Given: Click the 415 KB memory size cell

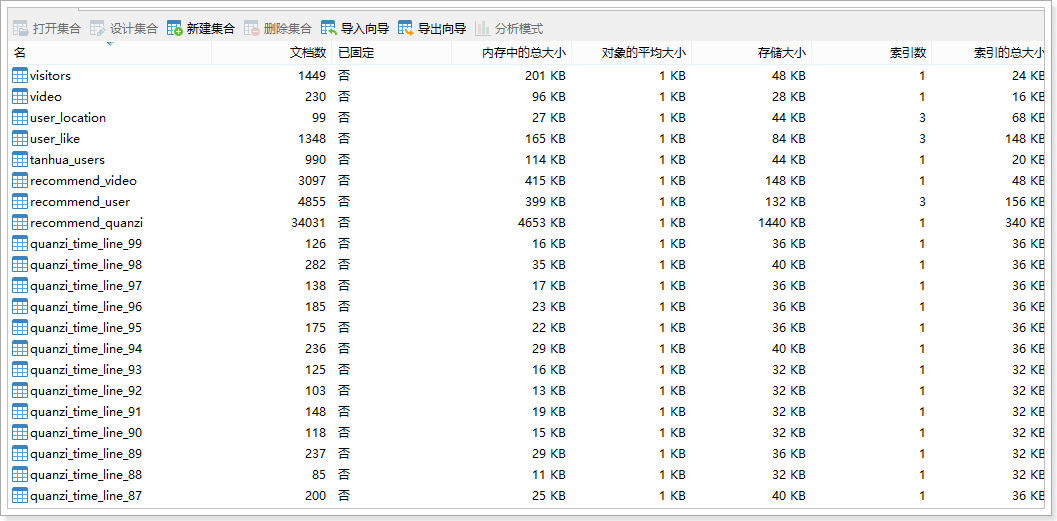Looking at the screenshot, I should click(545, 181).
